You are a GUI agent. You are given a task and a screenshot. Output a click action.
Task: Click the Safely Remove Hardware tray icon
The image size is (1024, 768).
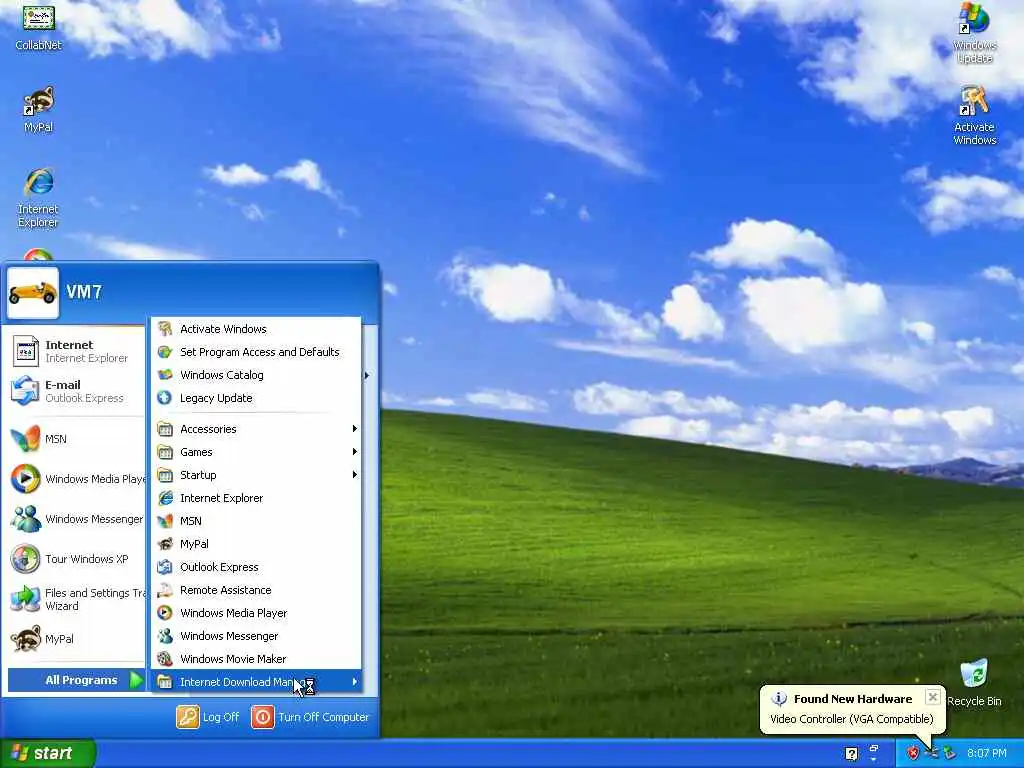[949, 754]
